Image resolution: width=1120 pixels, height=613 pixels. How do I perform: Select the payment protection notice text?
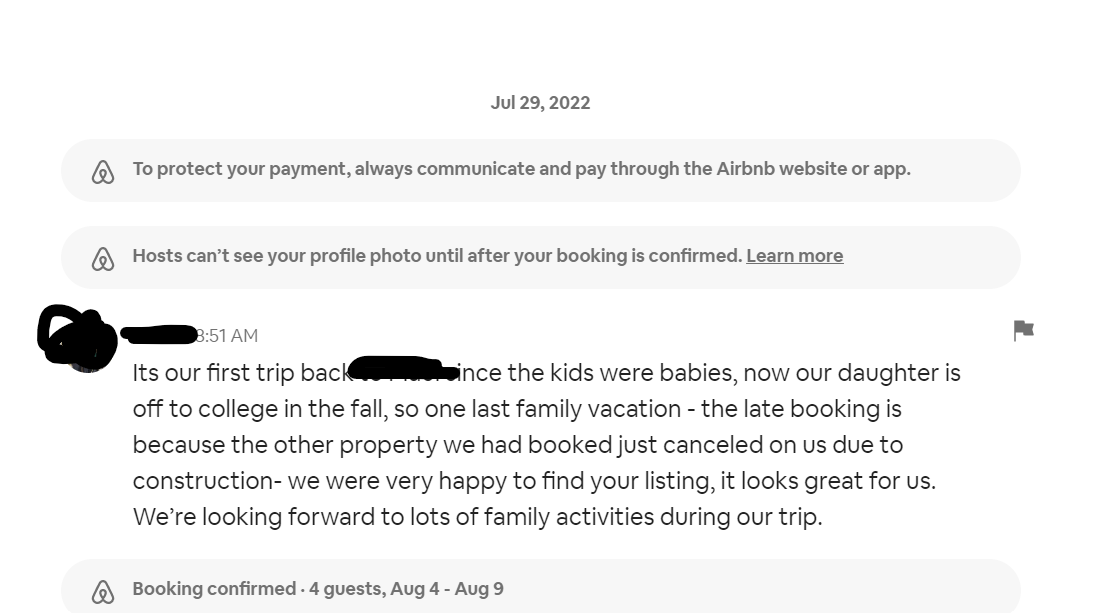pyautogui.click(x=420, y=169)
